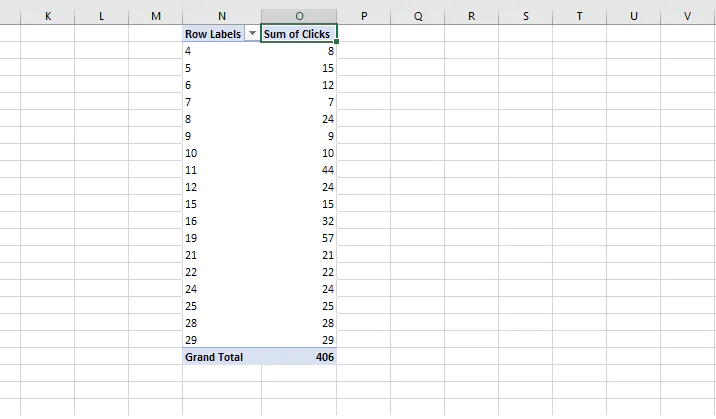Select column L header
Screen dimensions: 716x419
coord(101,16)
